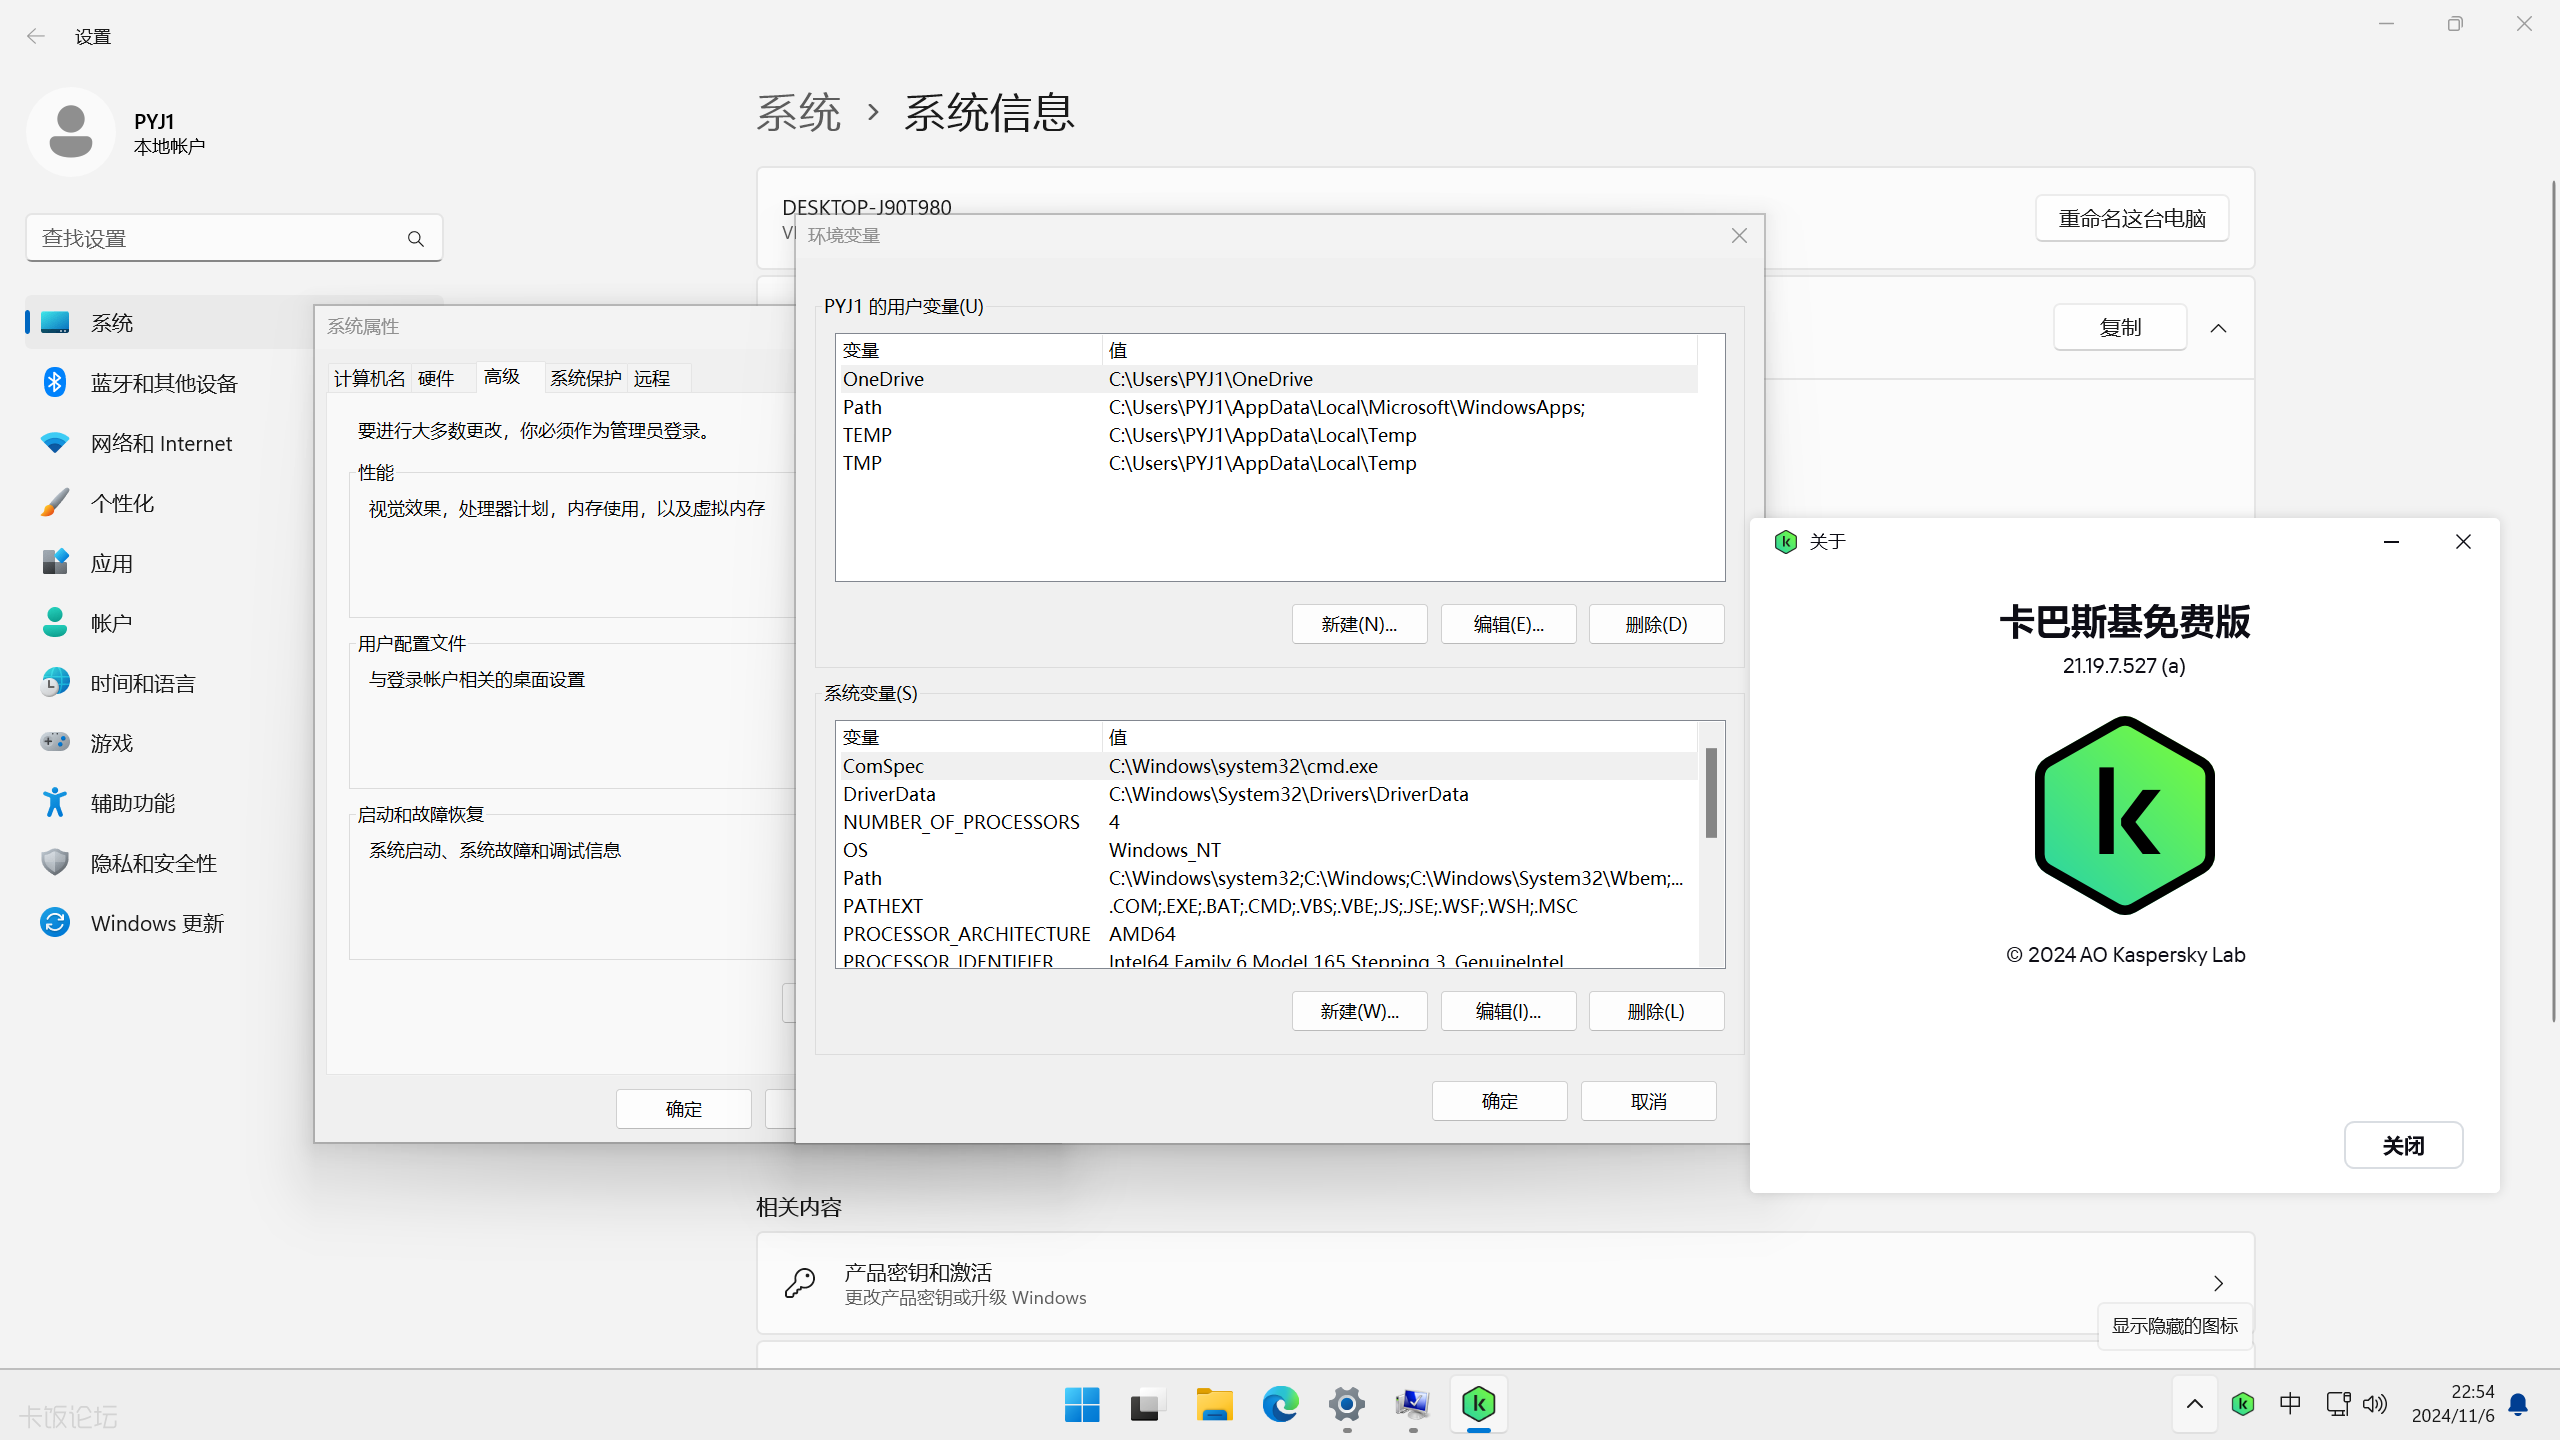The width and height of the screenshot is (2560, 1440).
Task: Switch to 计算机名 tab in 系统属性
Action: tap(369, 379)
